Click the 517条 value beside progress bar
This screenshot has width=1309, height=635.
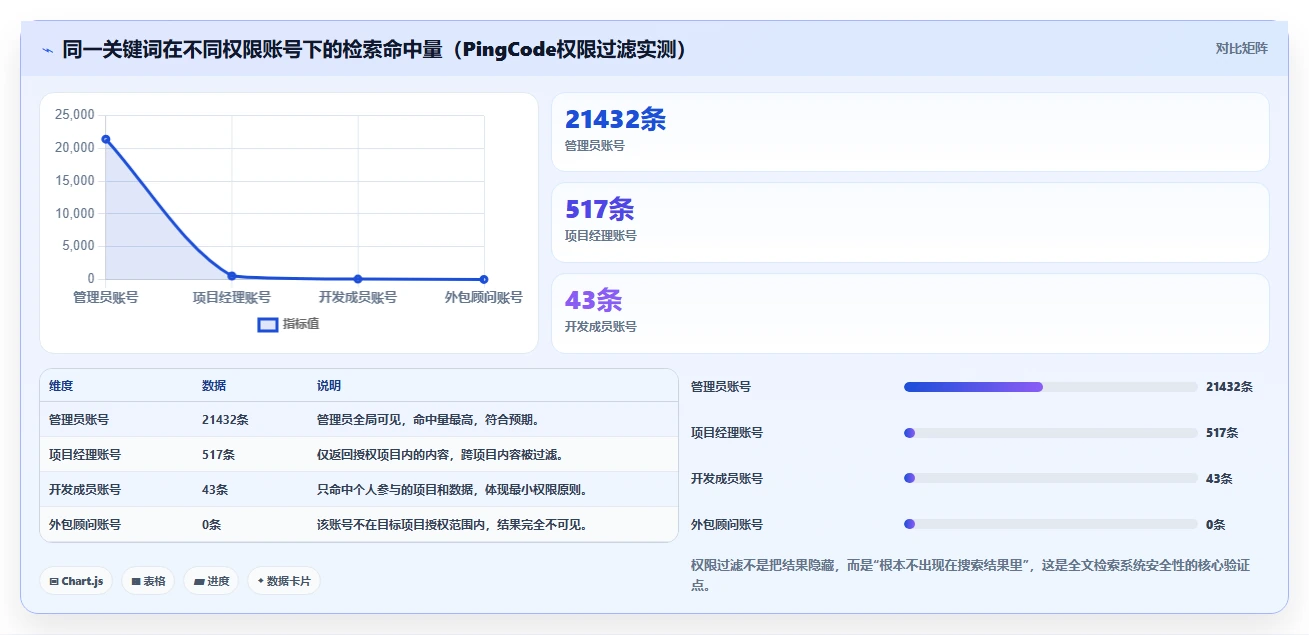point(1222,433)
